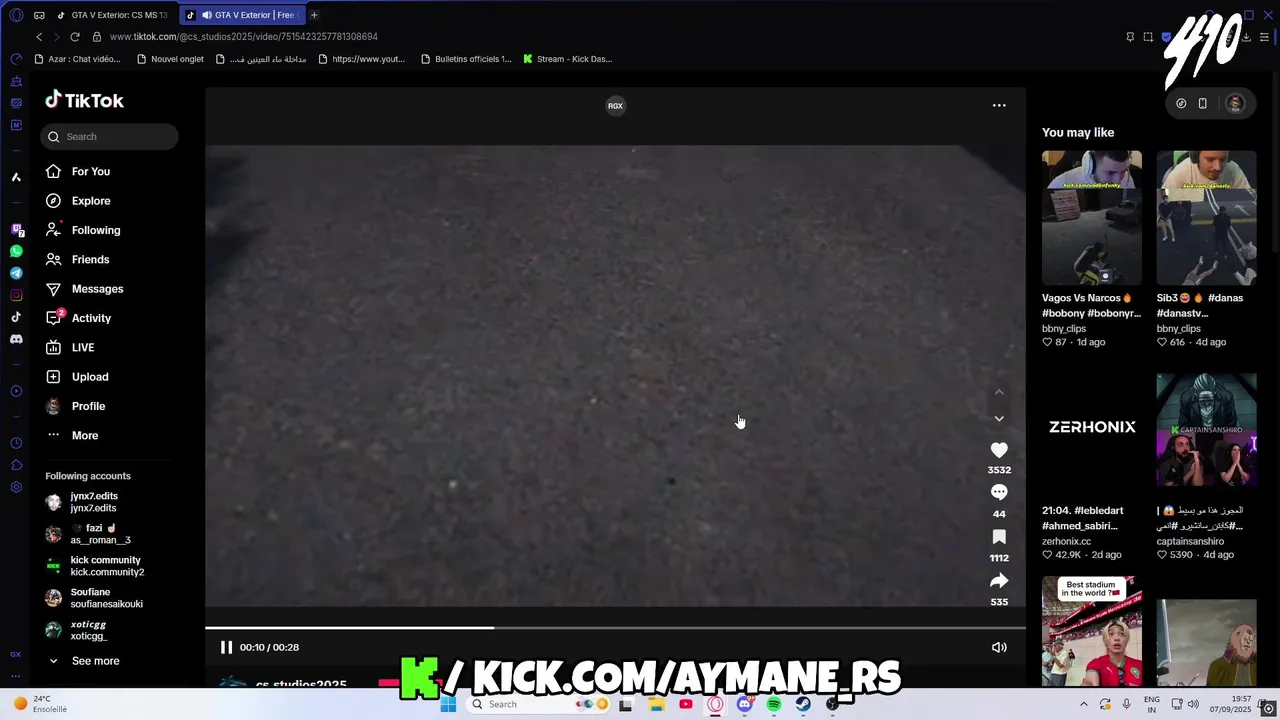Open Messages in TikTok sidebar
Screen dimensions: 1280x720
(x=85, y=289)
